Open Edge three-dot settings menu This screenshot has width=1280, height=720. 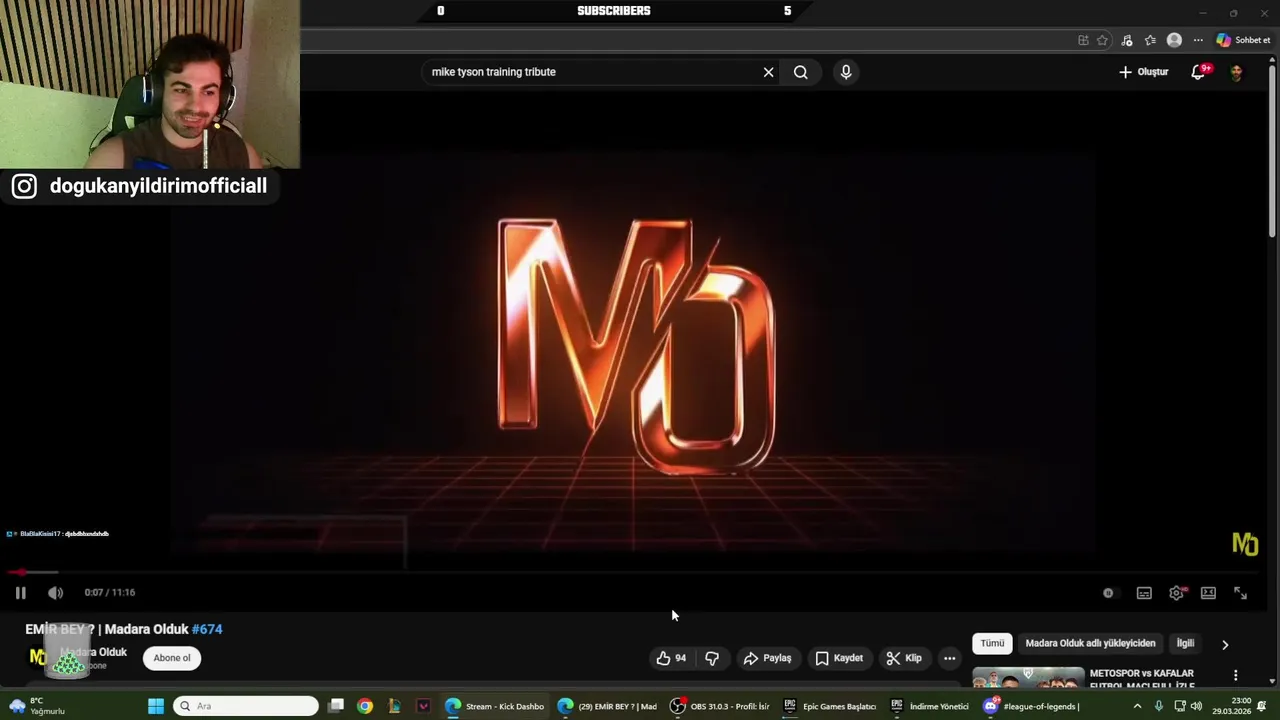(x=1198, y=40)
